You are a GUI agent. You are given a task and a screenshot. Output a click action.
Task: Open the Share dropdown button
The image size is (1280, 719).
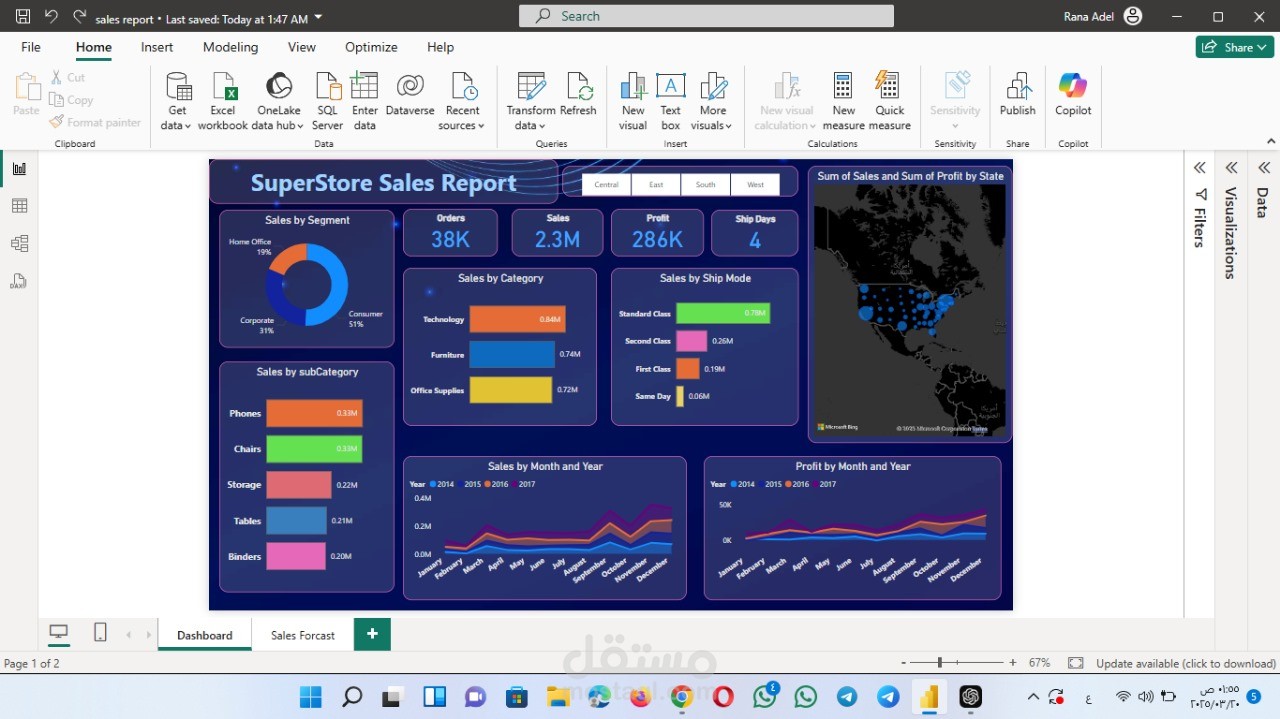pos(1234,47)
